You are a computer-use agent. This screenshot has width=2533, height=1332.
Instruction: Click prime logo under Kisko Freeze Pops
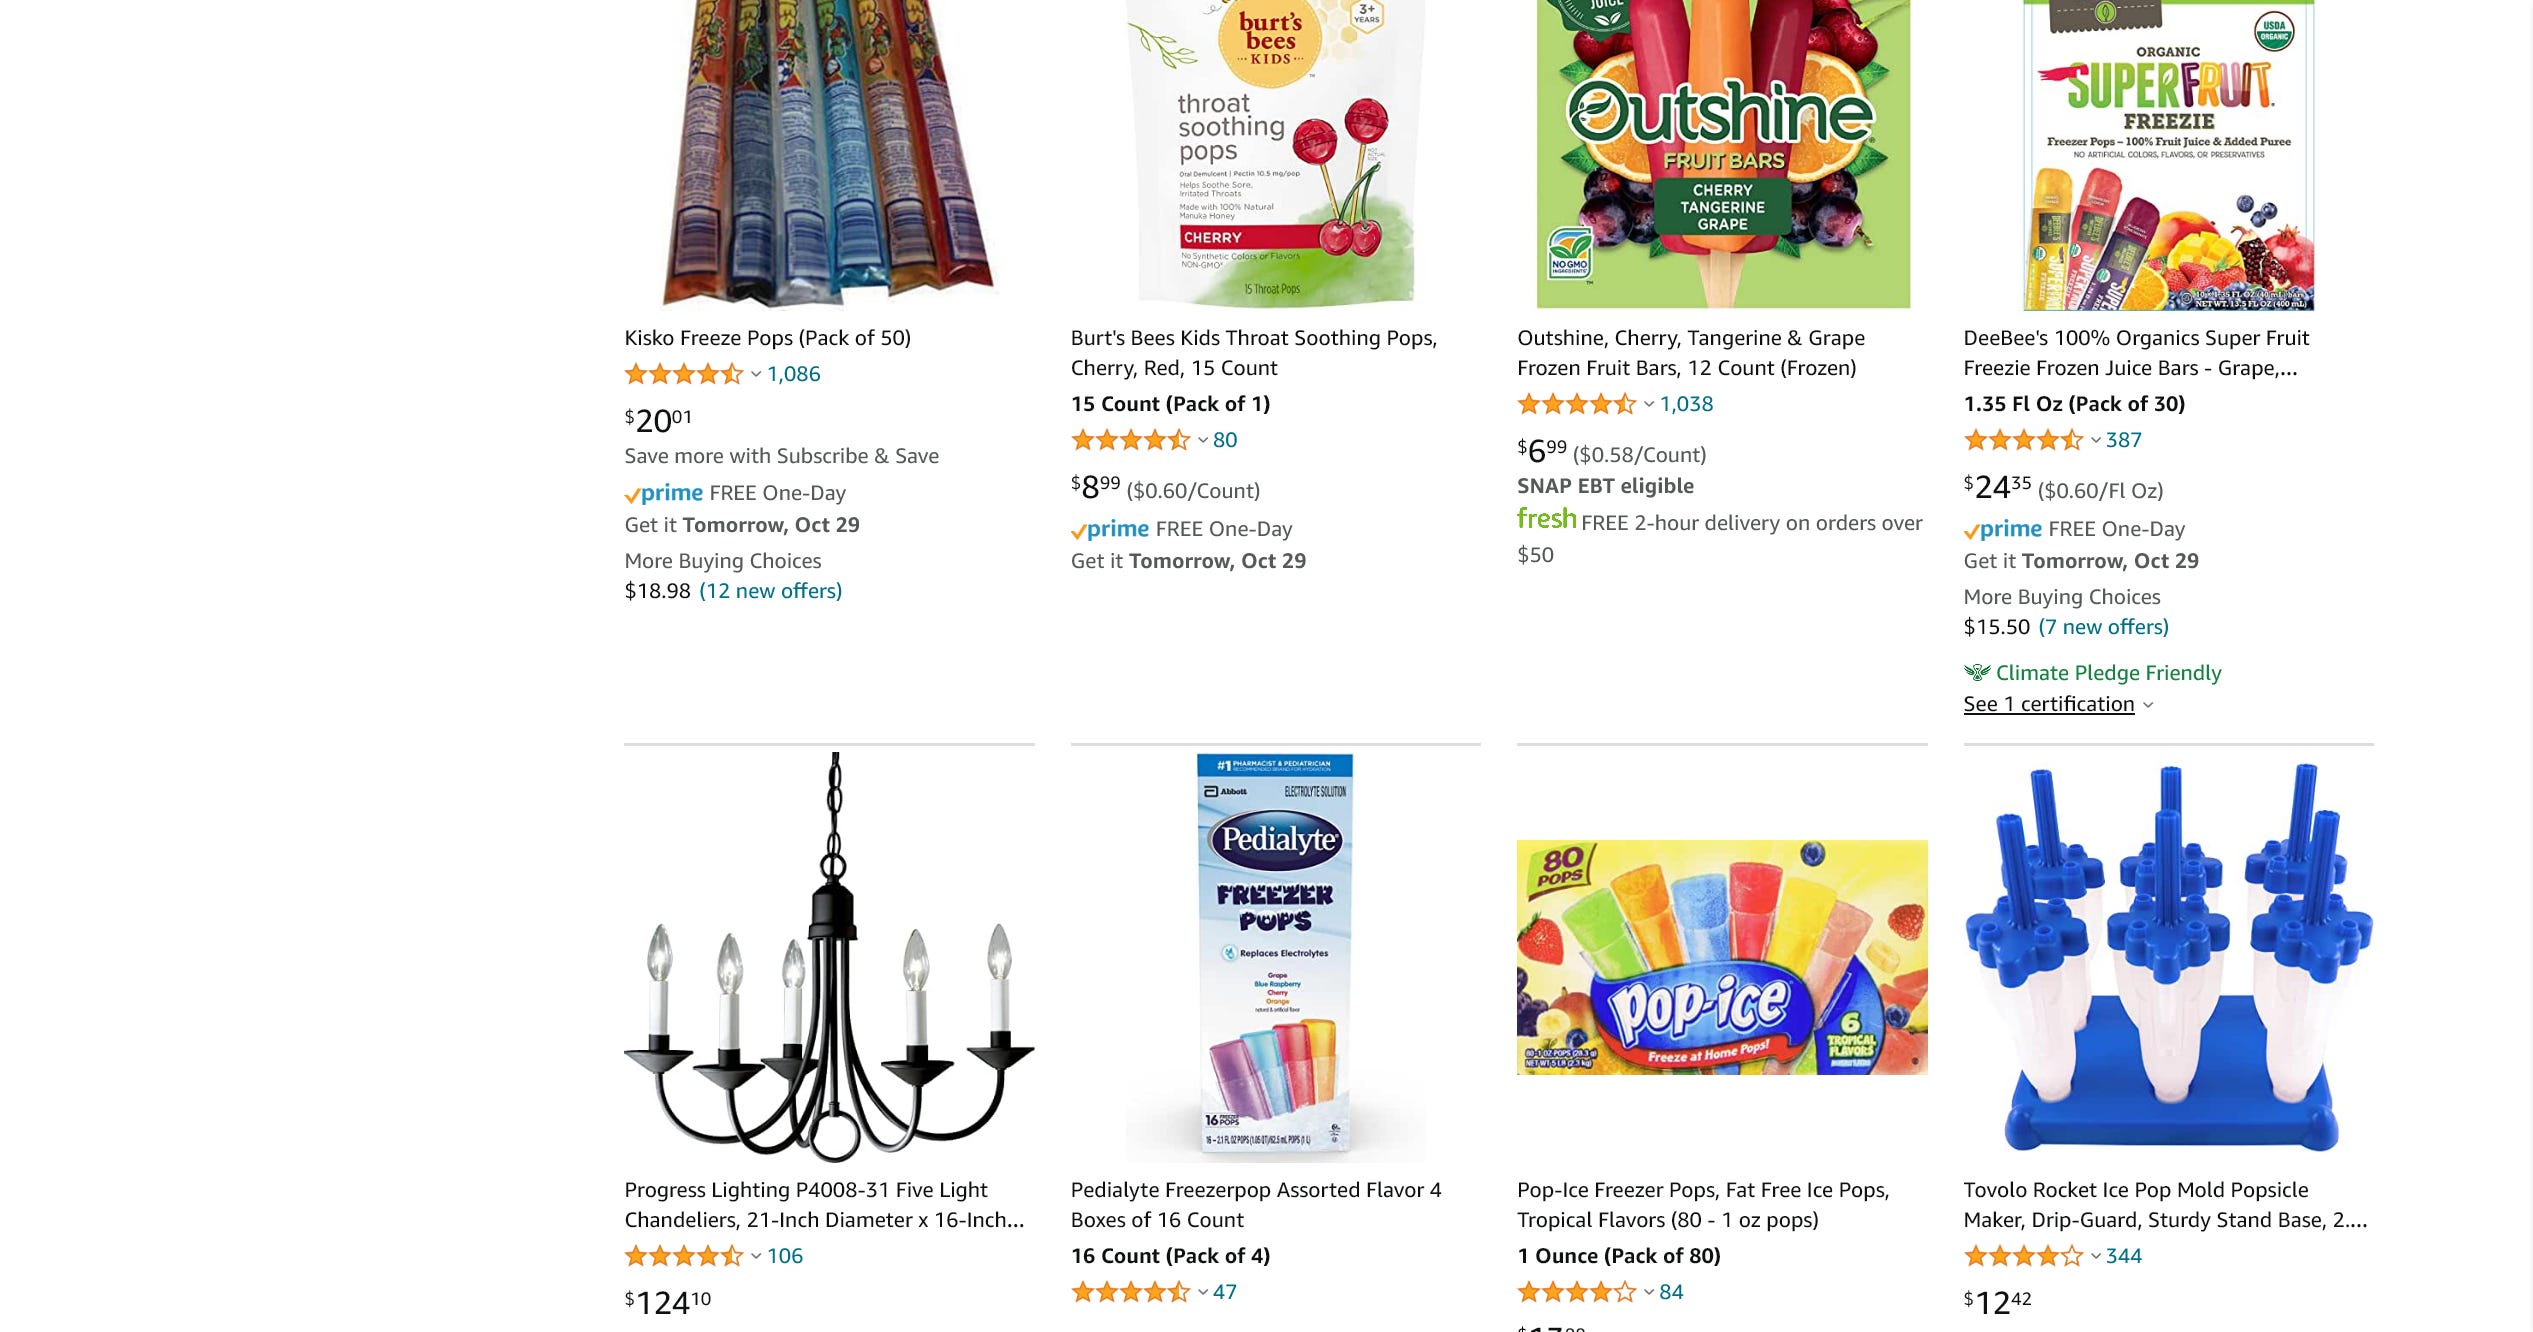(x=664, y=493)
